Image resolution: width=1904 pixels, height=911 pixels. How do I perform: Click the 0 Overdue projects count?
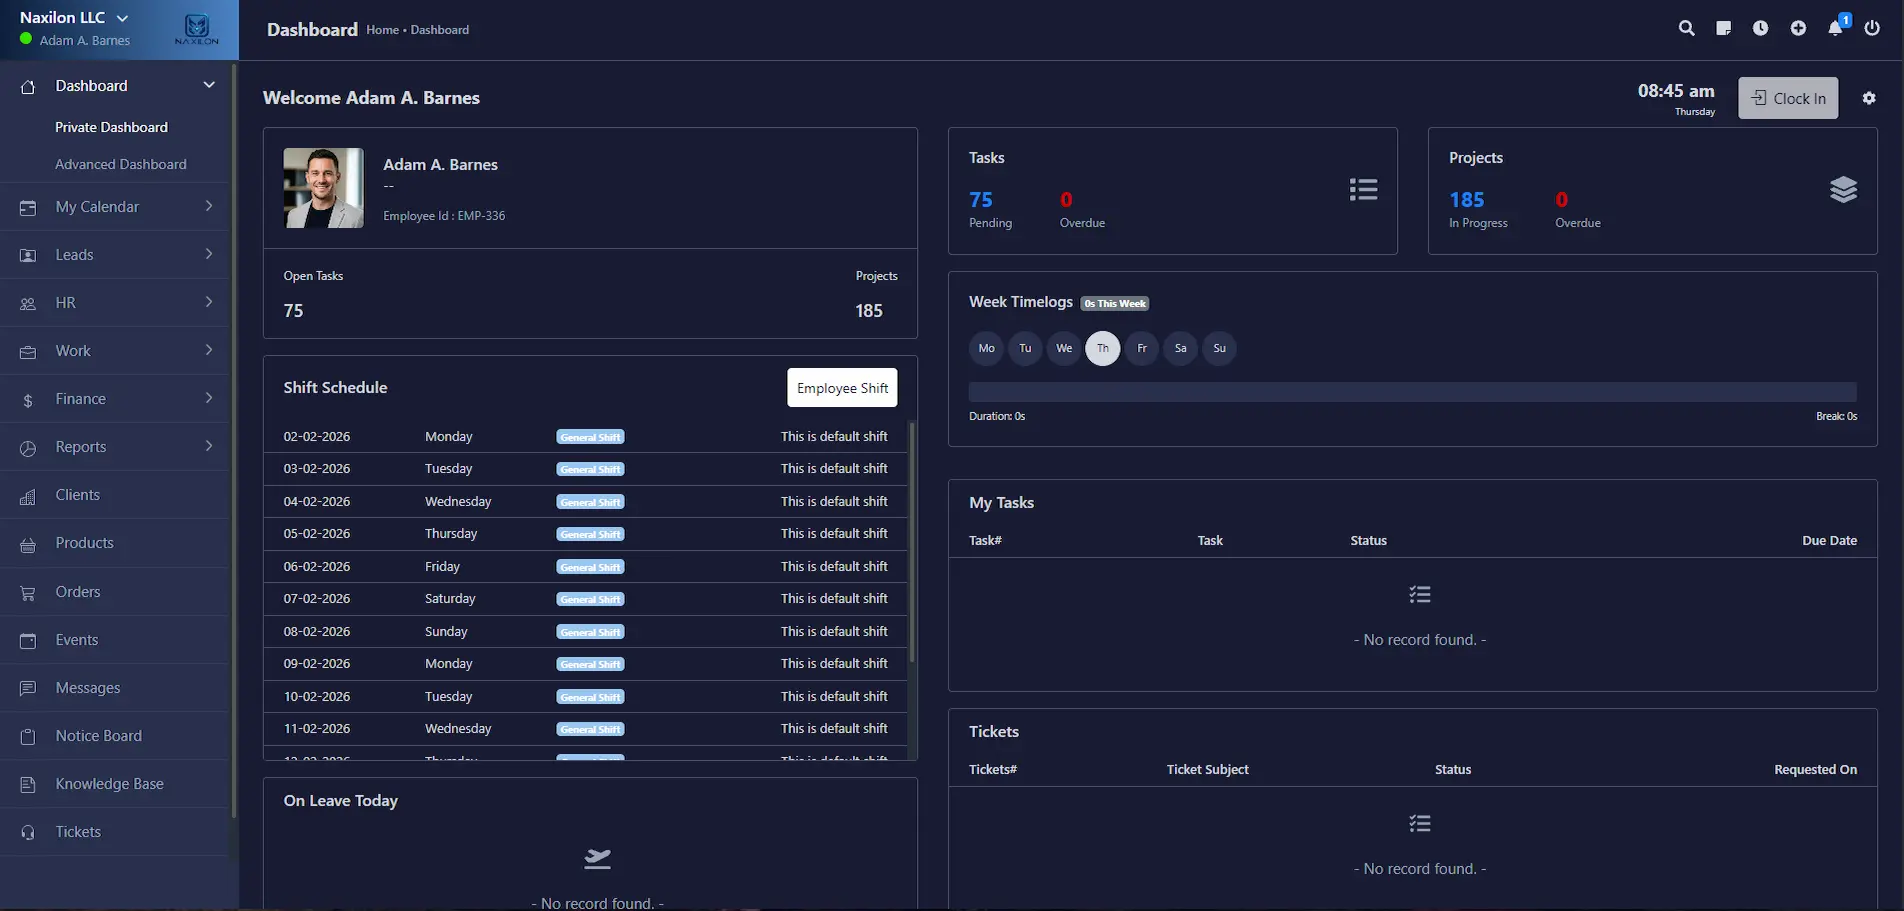[1561, 200]
